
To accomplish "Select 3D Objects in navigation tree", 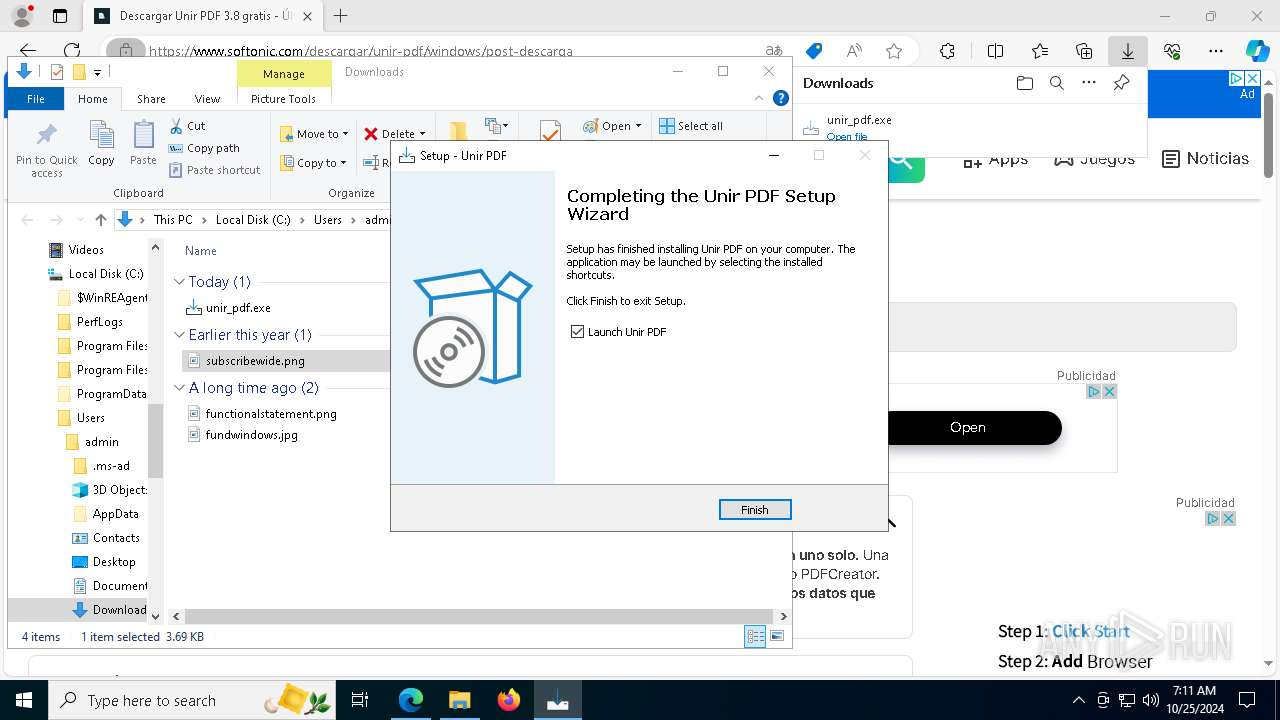I will click(119, 490).
